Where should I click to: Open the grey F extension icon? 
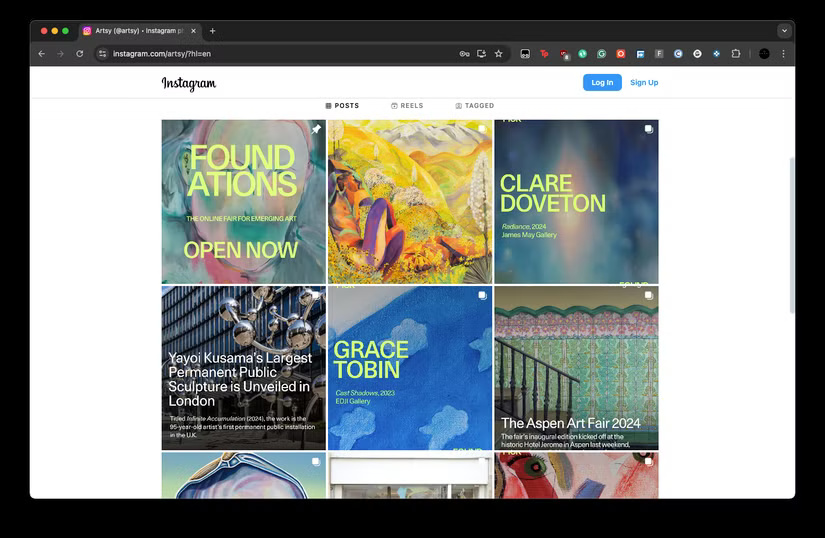tap(659, 54)
